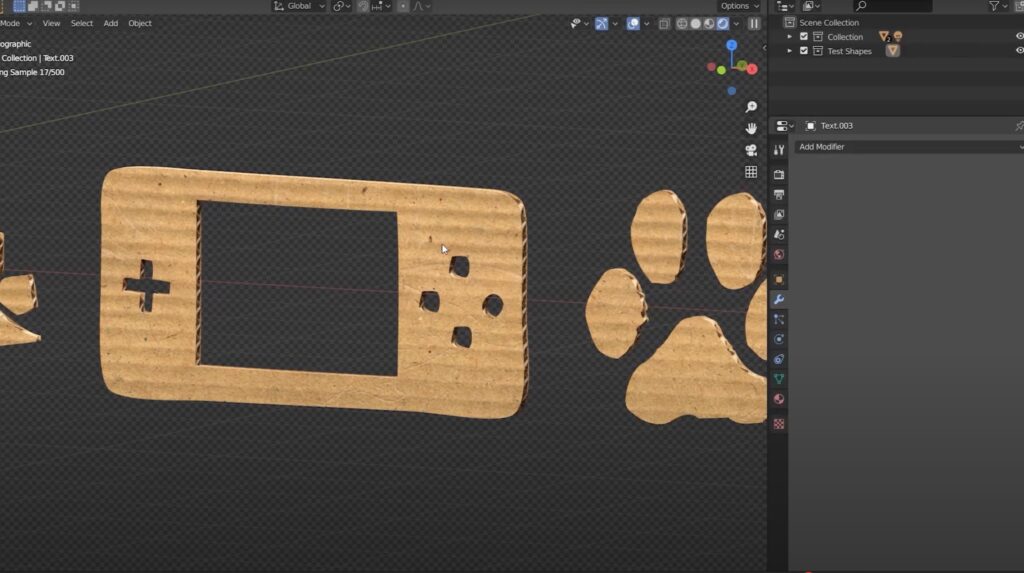This screenshot has height=573, width=1024.
Task: Open the Scene properties tab
Action: click(x=778, y=235)
